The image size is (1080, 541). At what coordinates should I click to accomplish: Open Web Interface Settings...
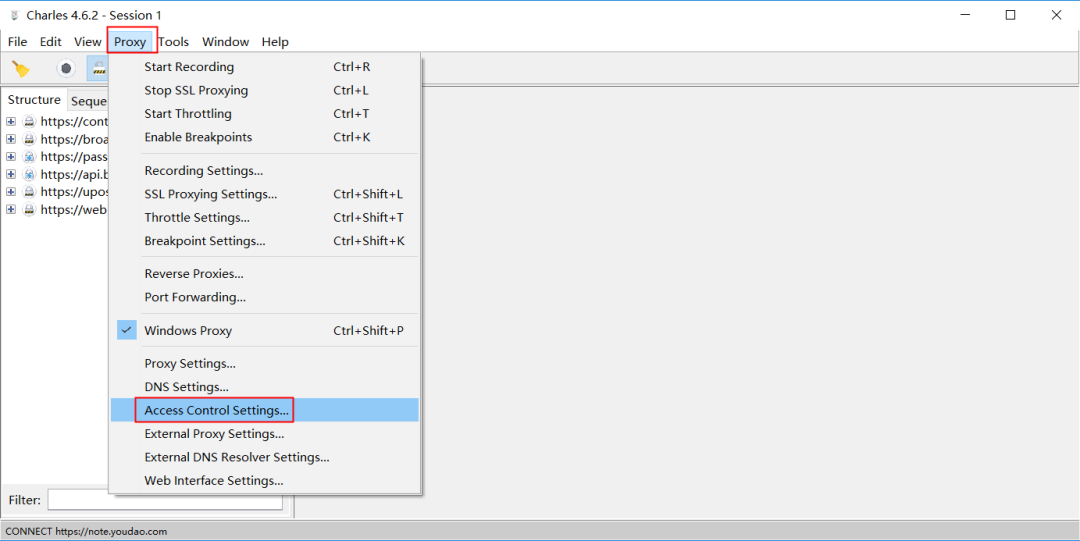(264, 481)
